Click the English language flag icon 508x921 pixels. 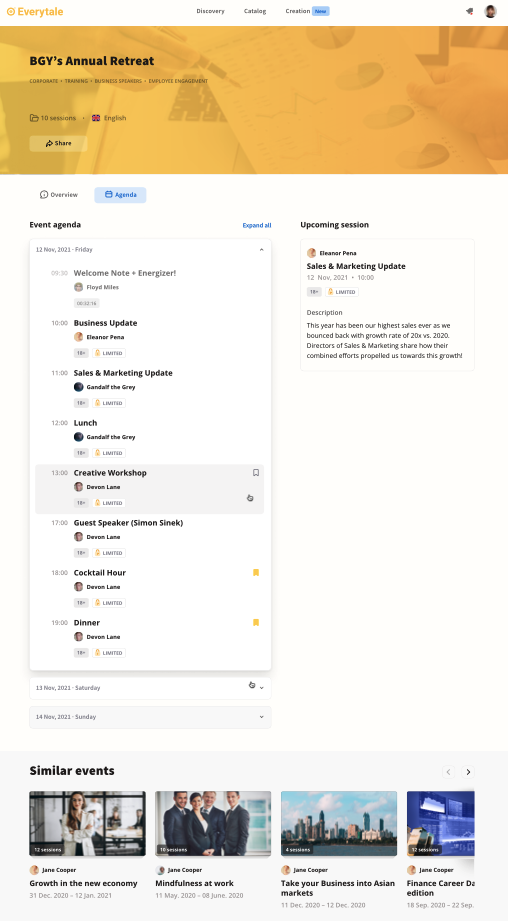[96, 118]
